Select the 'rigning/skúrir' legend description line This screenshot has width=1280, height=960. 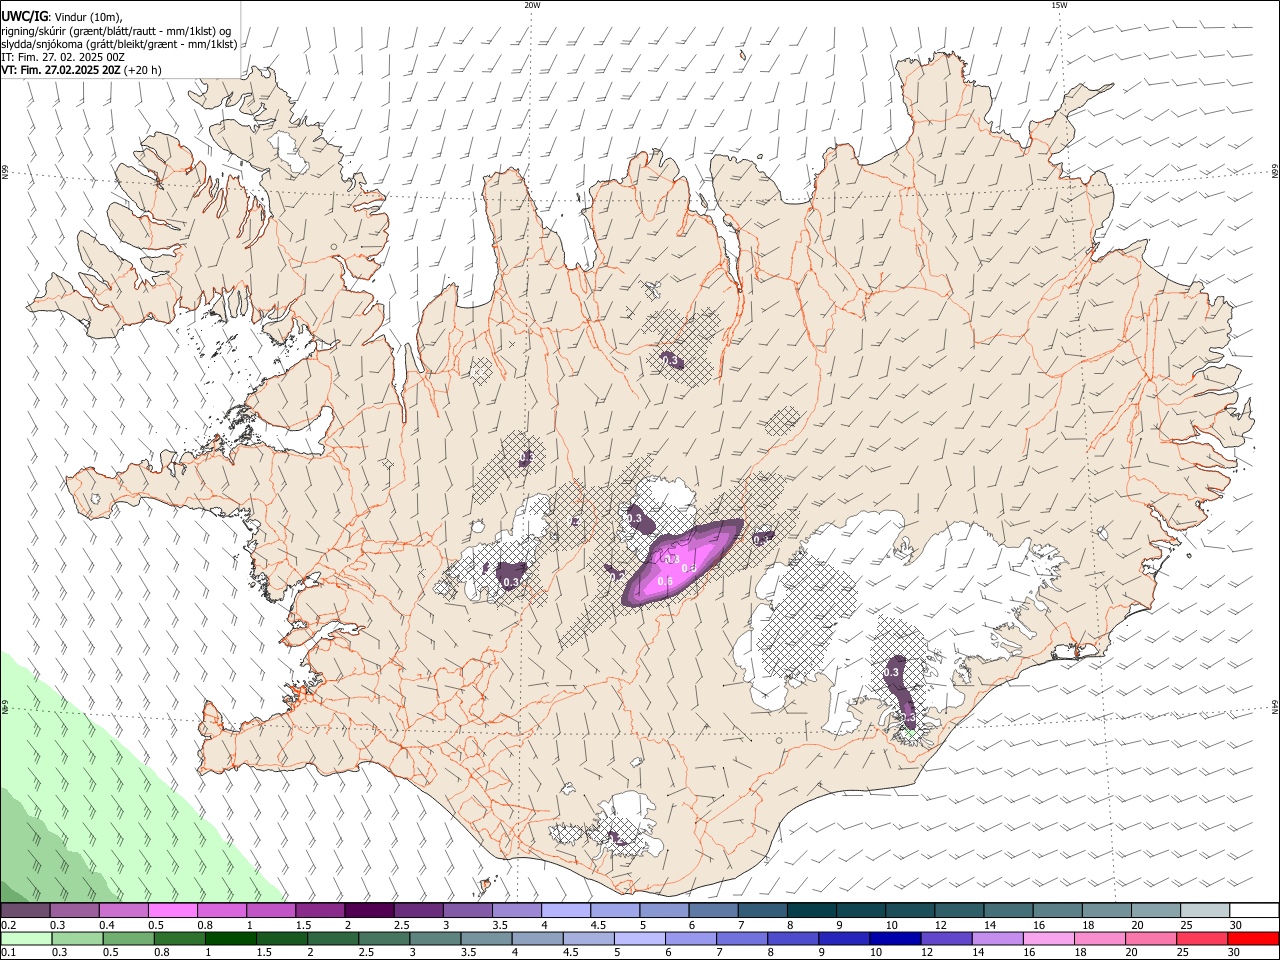116,31
